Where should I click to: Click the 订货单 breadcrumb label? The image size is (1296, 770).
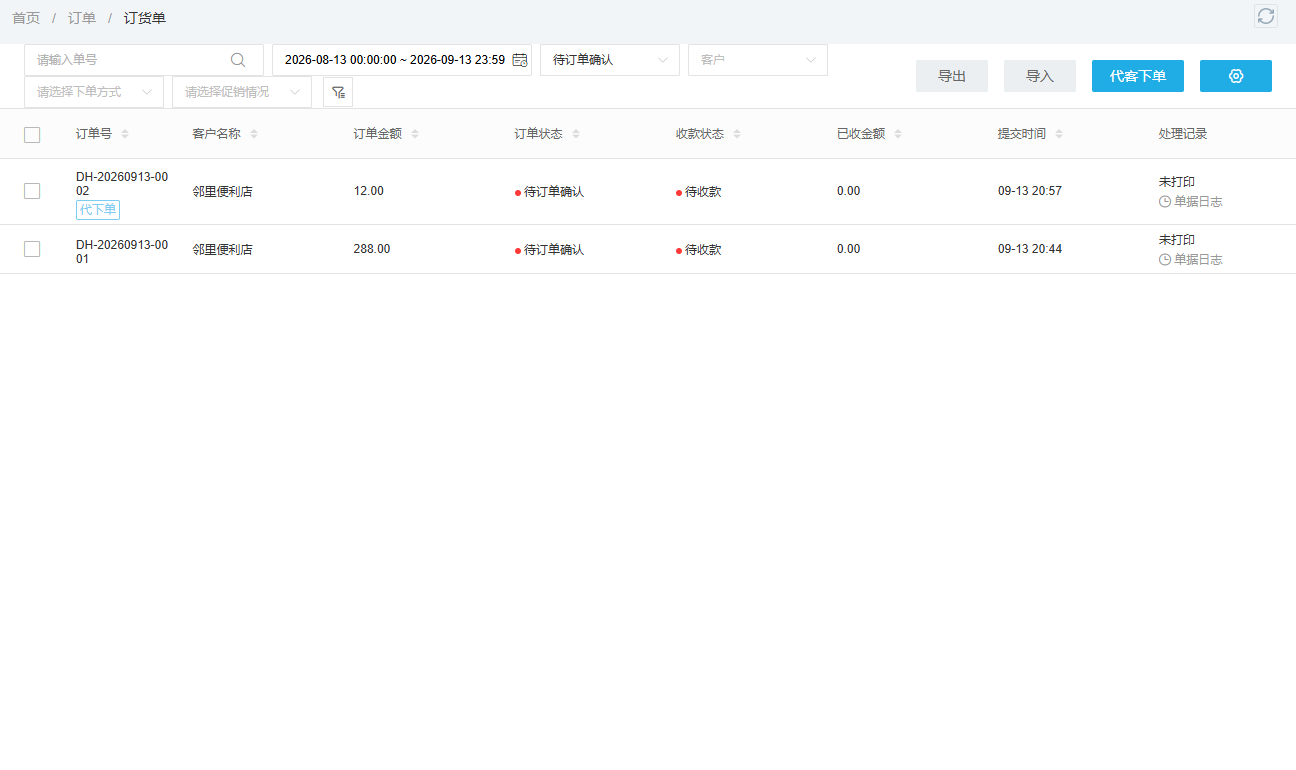[x=145, y=18]
